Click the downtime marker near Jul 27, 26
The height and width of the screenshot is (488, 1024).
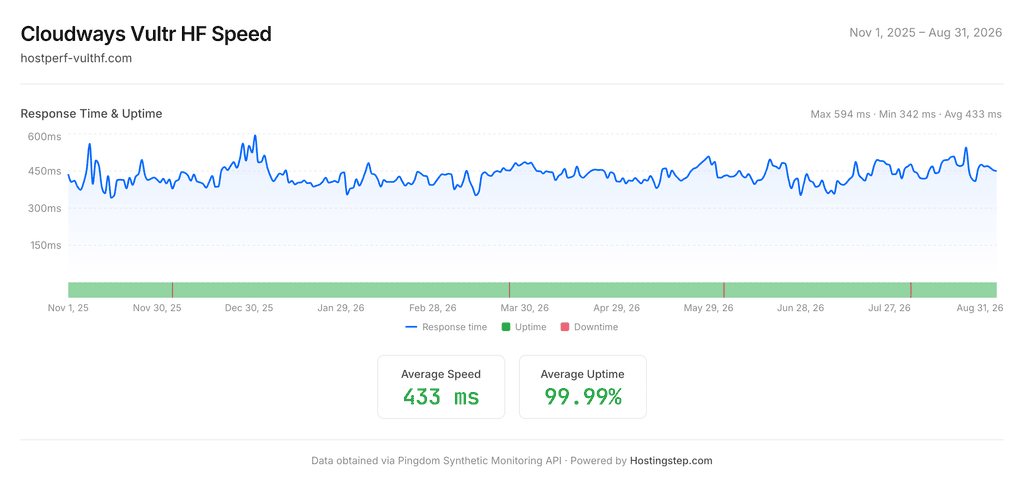click(911, 290)
